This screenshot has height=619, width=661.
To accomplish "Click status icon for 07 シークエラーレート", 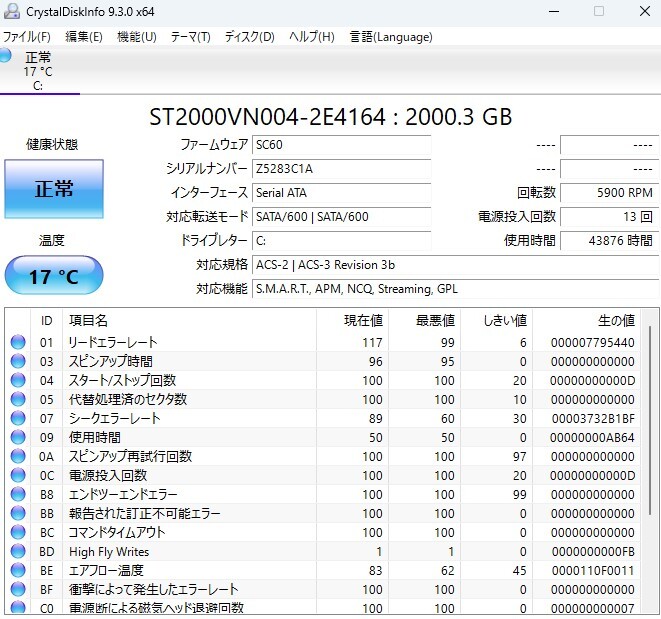I will point(18,418).
